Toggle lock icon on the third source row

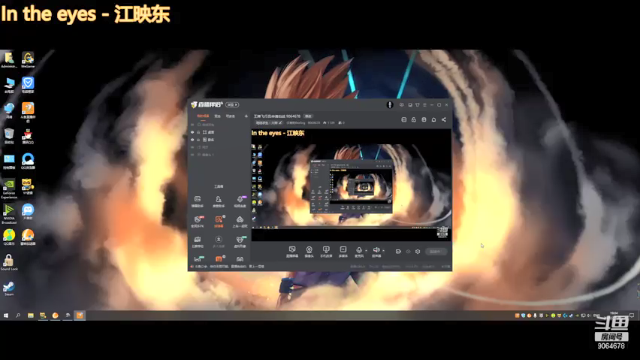tap(199, 140)
